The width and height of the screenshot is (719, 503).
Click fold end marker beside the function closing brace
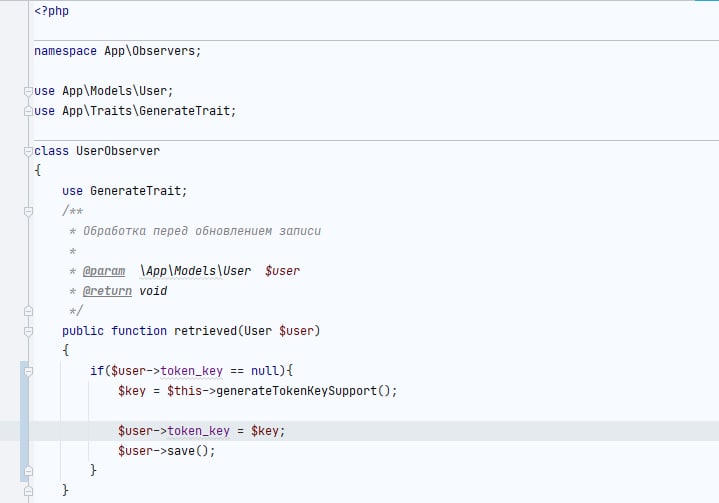coord(28,491)
